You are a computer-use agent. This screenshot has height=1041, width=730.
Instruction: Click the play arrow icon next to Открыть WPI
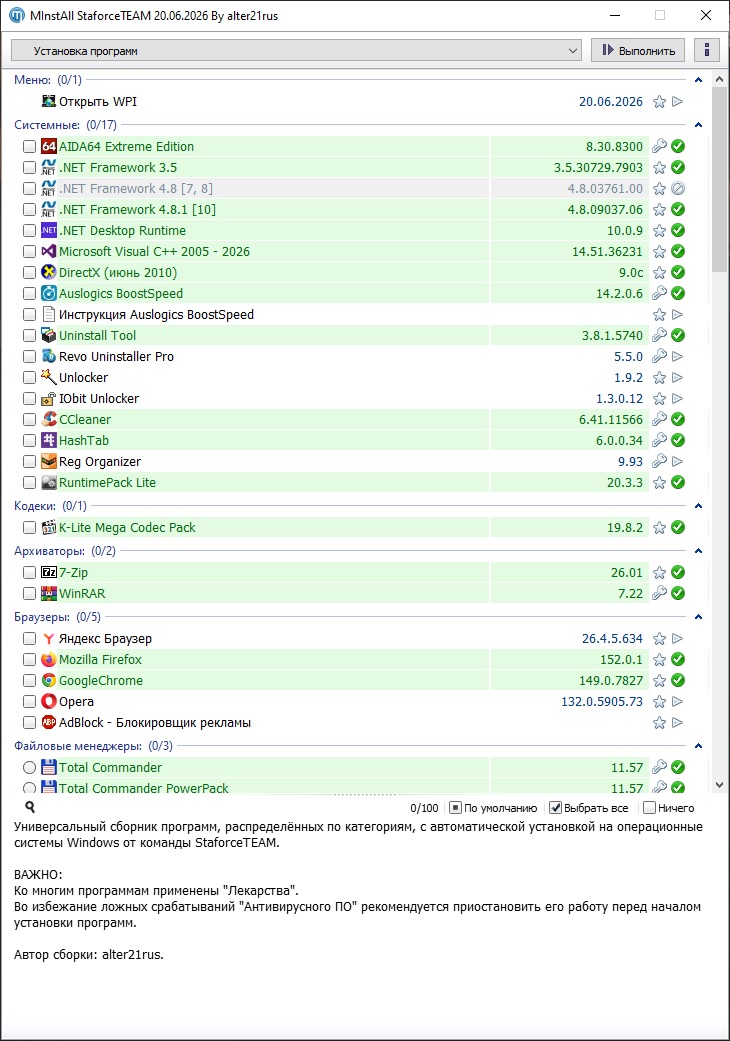tap(678, 102)
